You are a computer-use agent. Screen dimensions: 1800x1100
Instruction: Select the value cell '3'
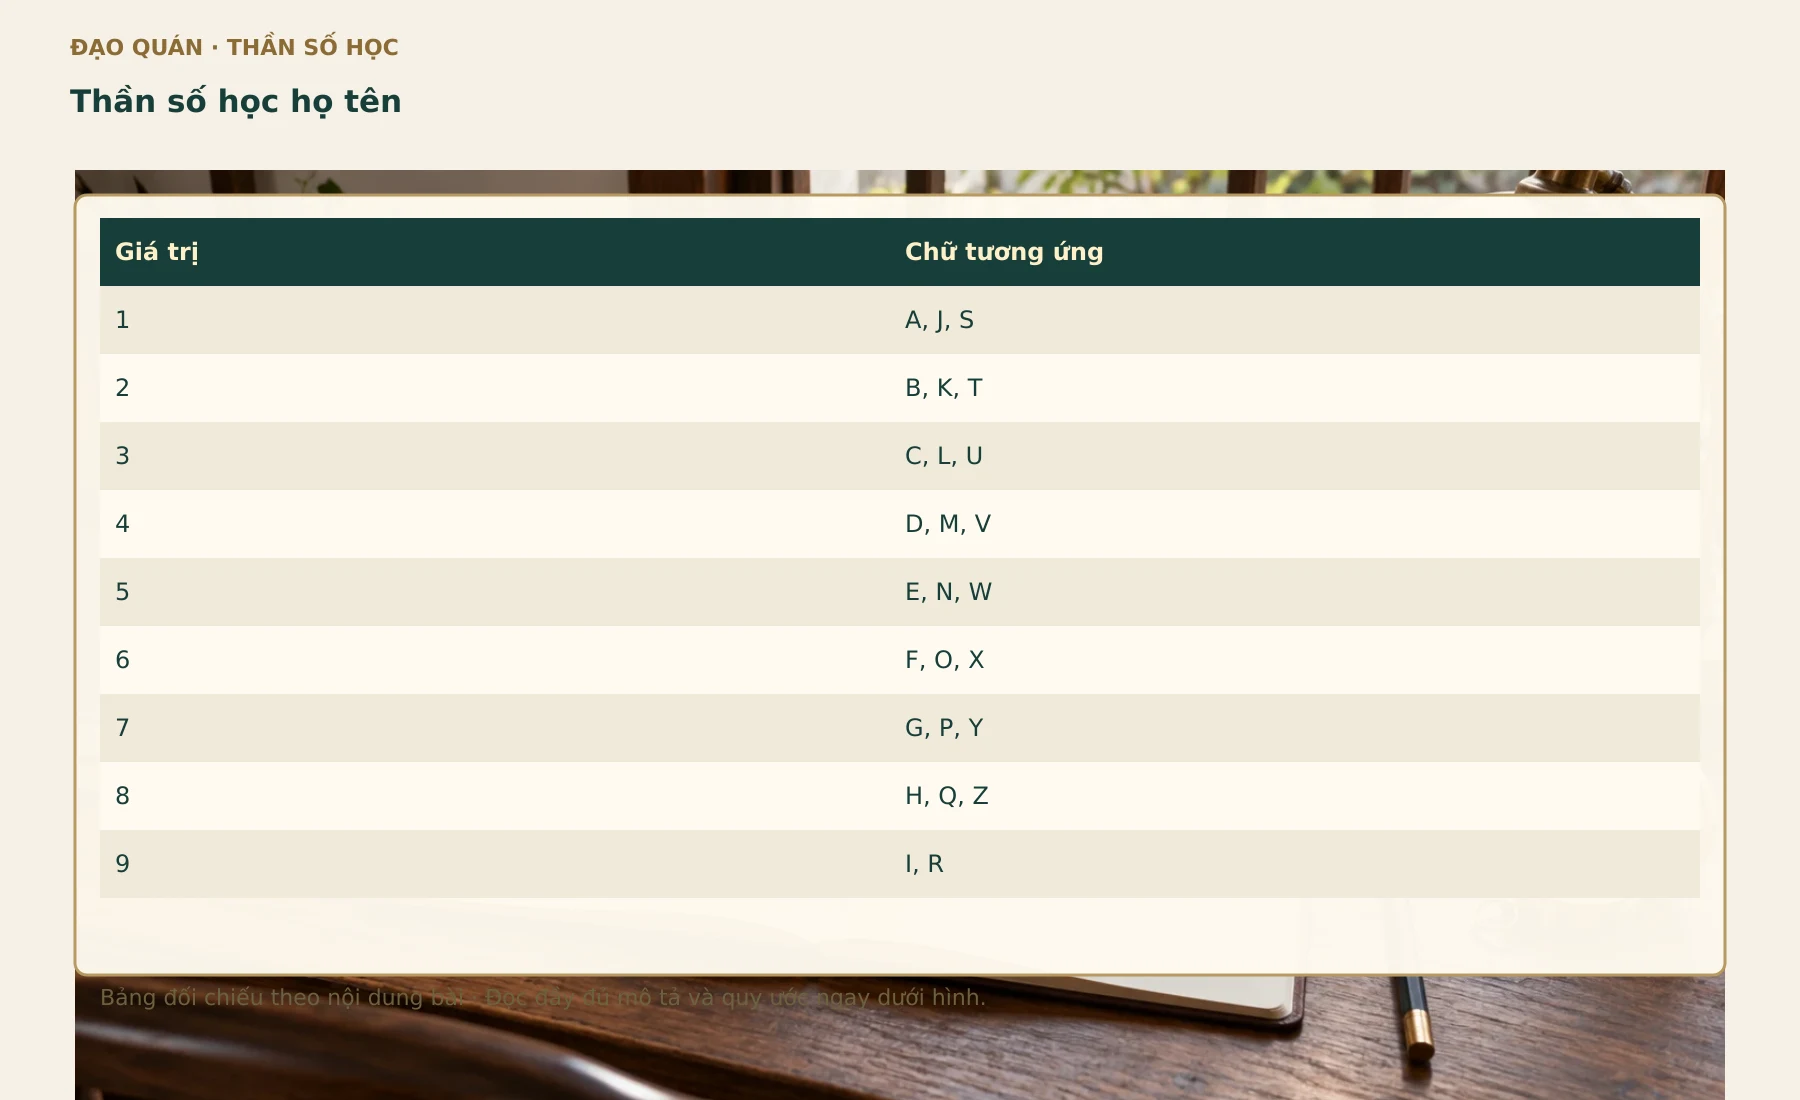[495, 456]
